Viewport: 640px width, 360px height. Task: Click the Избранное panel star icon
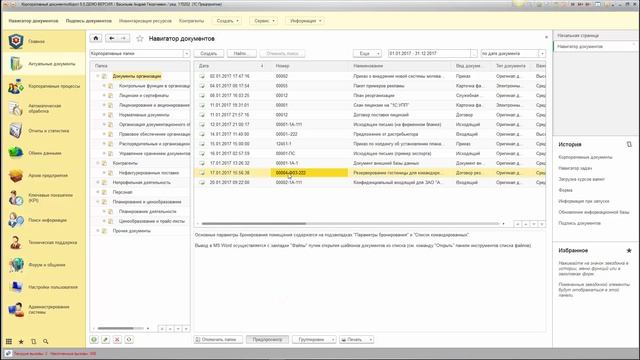point(629,251)
